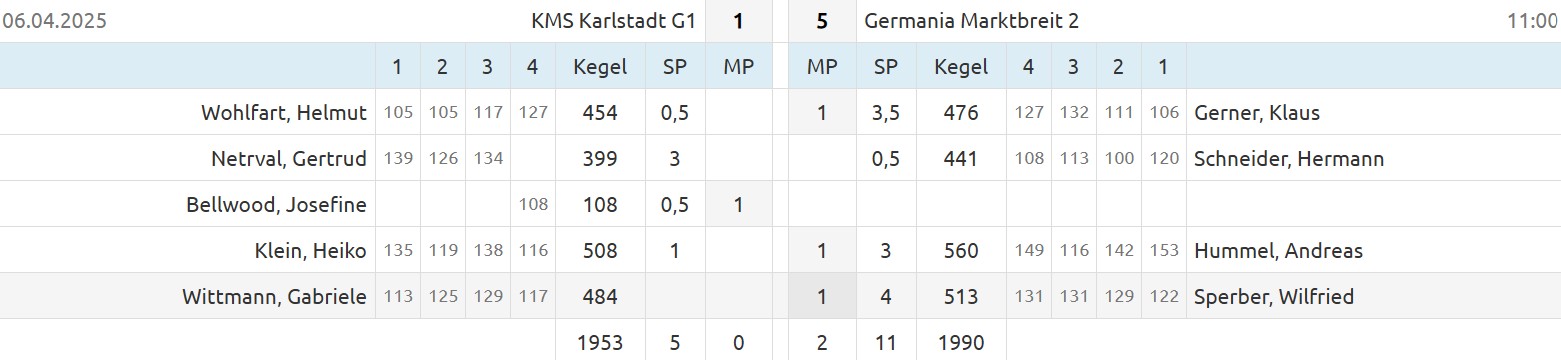Select player Bellwood, Josefine
1561x360 pixels.
276,205
